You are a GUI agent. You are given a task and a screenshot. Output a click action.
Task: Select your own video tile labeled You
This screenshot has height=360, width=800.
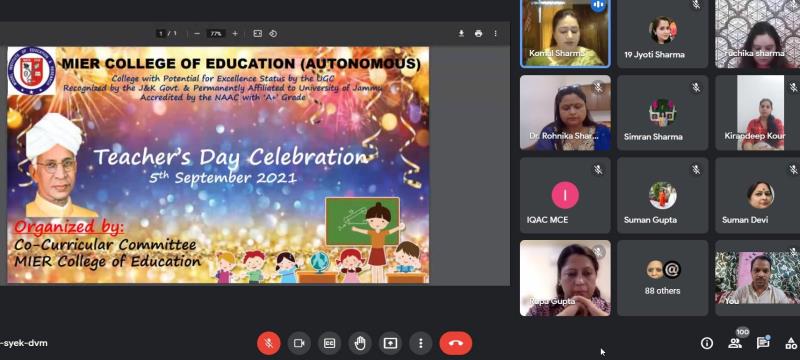click(x=758, y=278)
